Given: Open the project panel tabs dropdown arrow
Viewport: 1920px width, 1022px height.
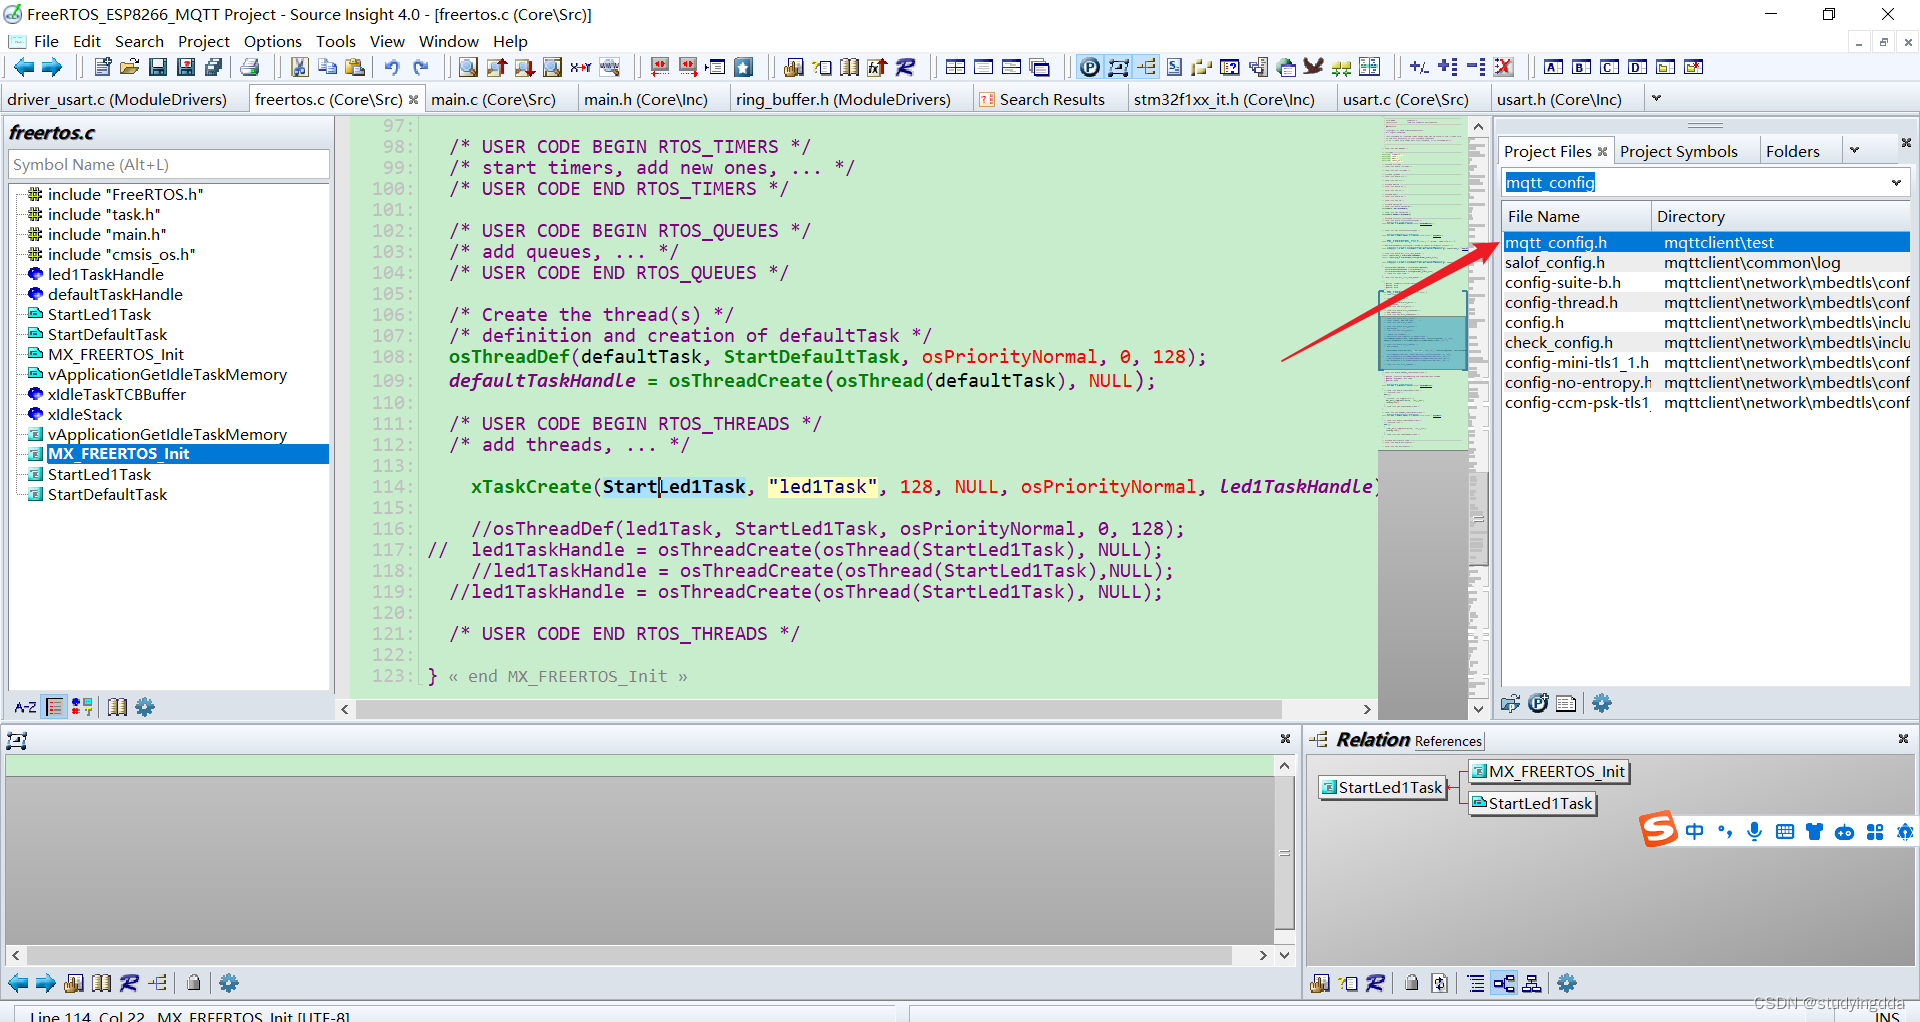Looking at the screenshot, I should pyautogui.click(x=1854, y=151).
